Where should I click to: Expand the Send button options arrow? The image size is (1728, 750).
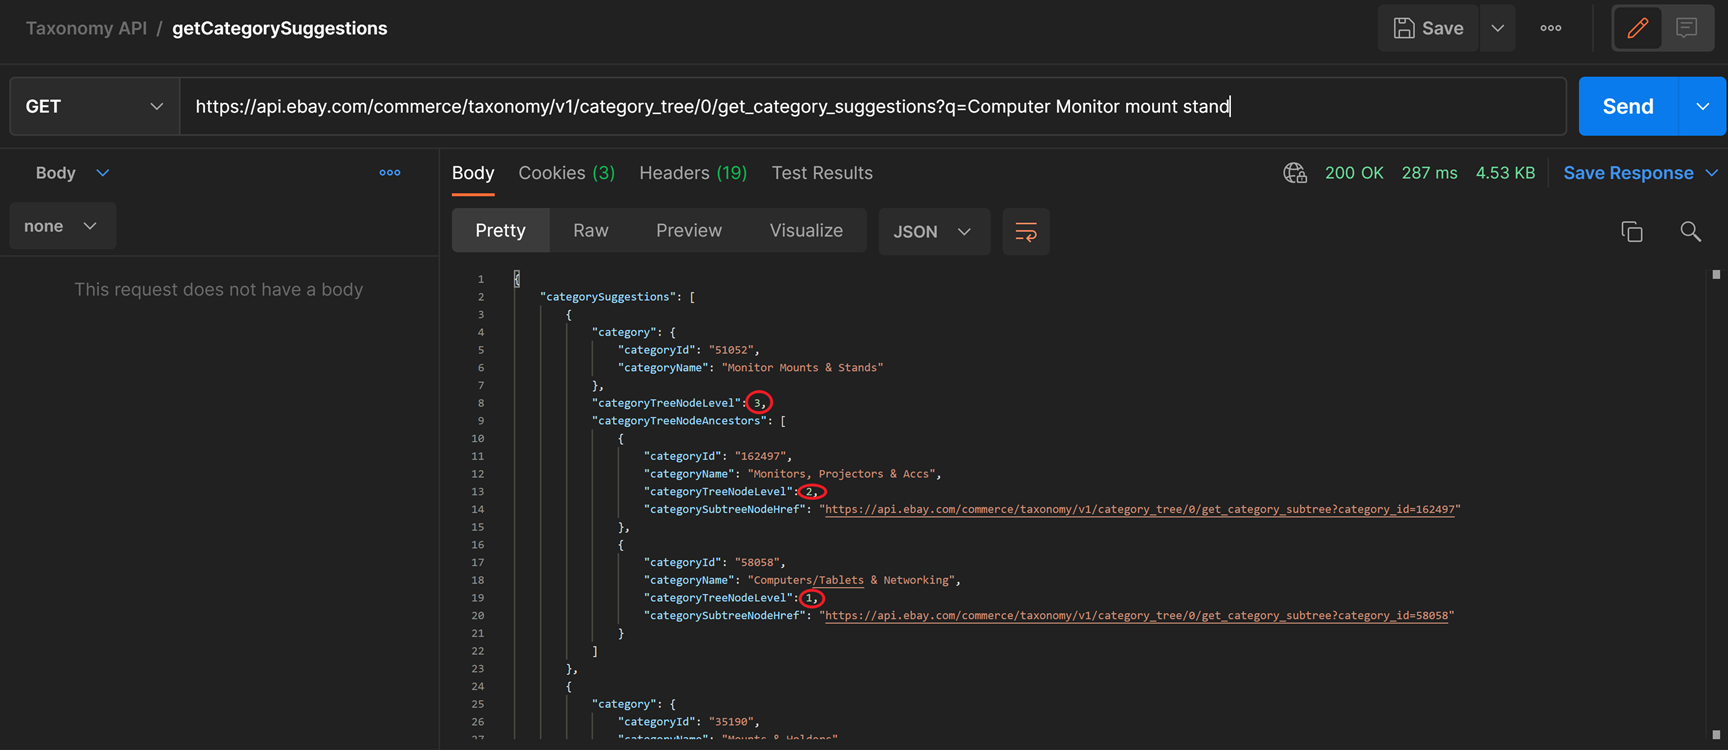click(x=1703, y=106)
